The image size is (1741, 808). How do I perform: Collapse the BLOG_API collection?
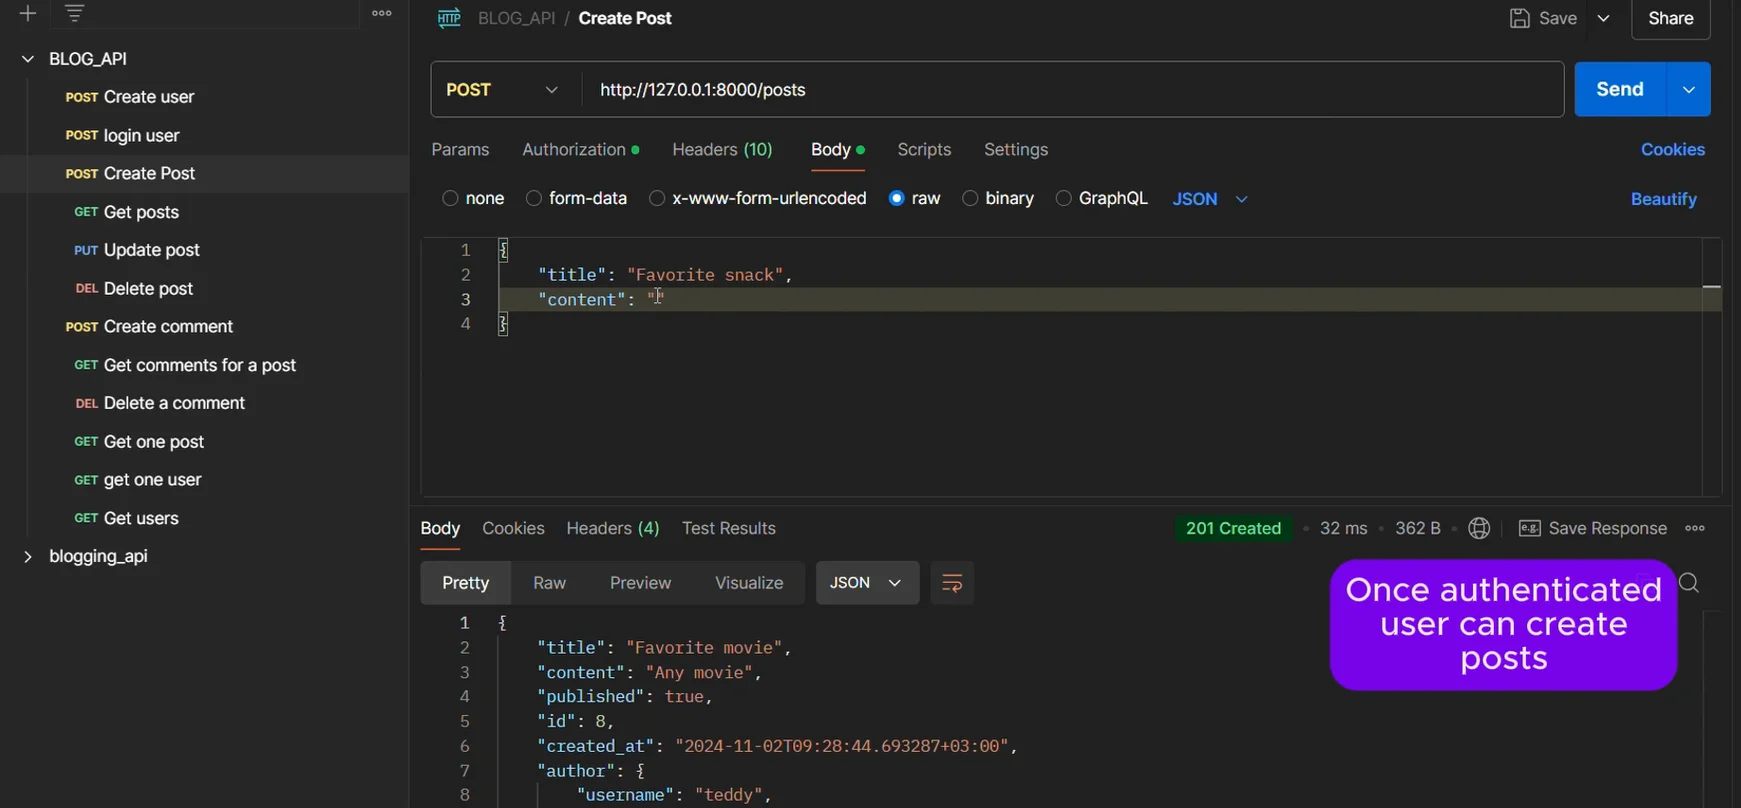(28, 59)
